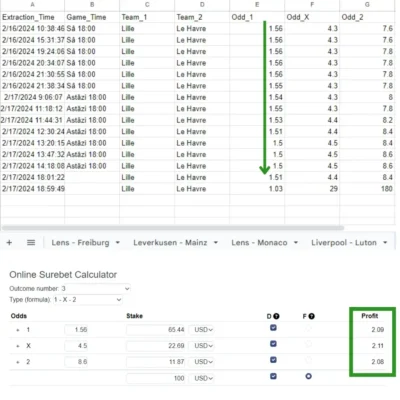Click the plus icon beside outcome X
The width and height of the screenshot is (400, 400).
coord(18,346)
